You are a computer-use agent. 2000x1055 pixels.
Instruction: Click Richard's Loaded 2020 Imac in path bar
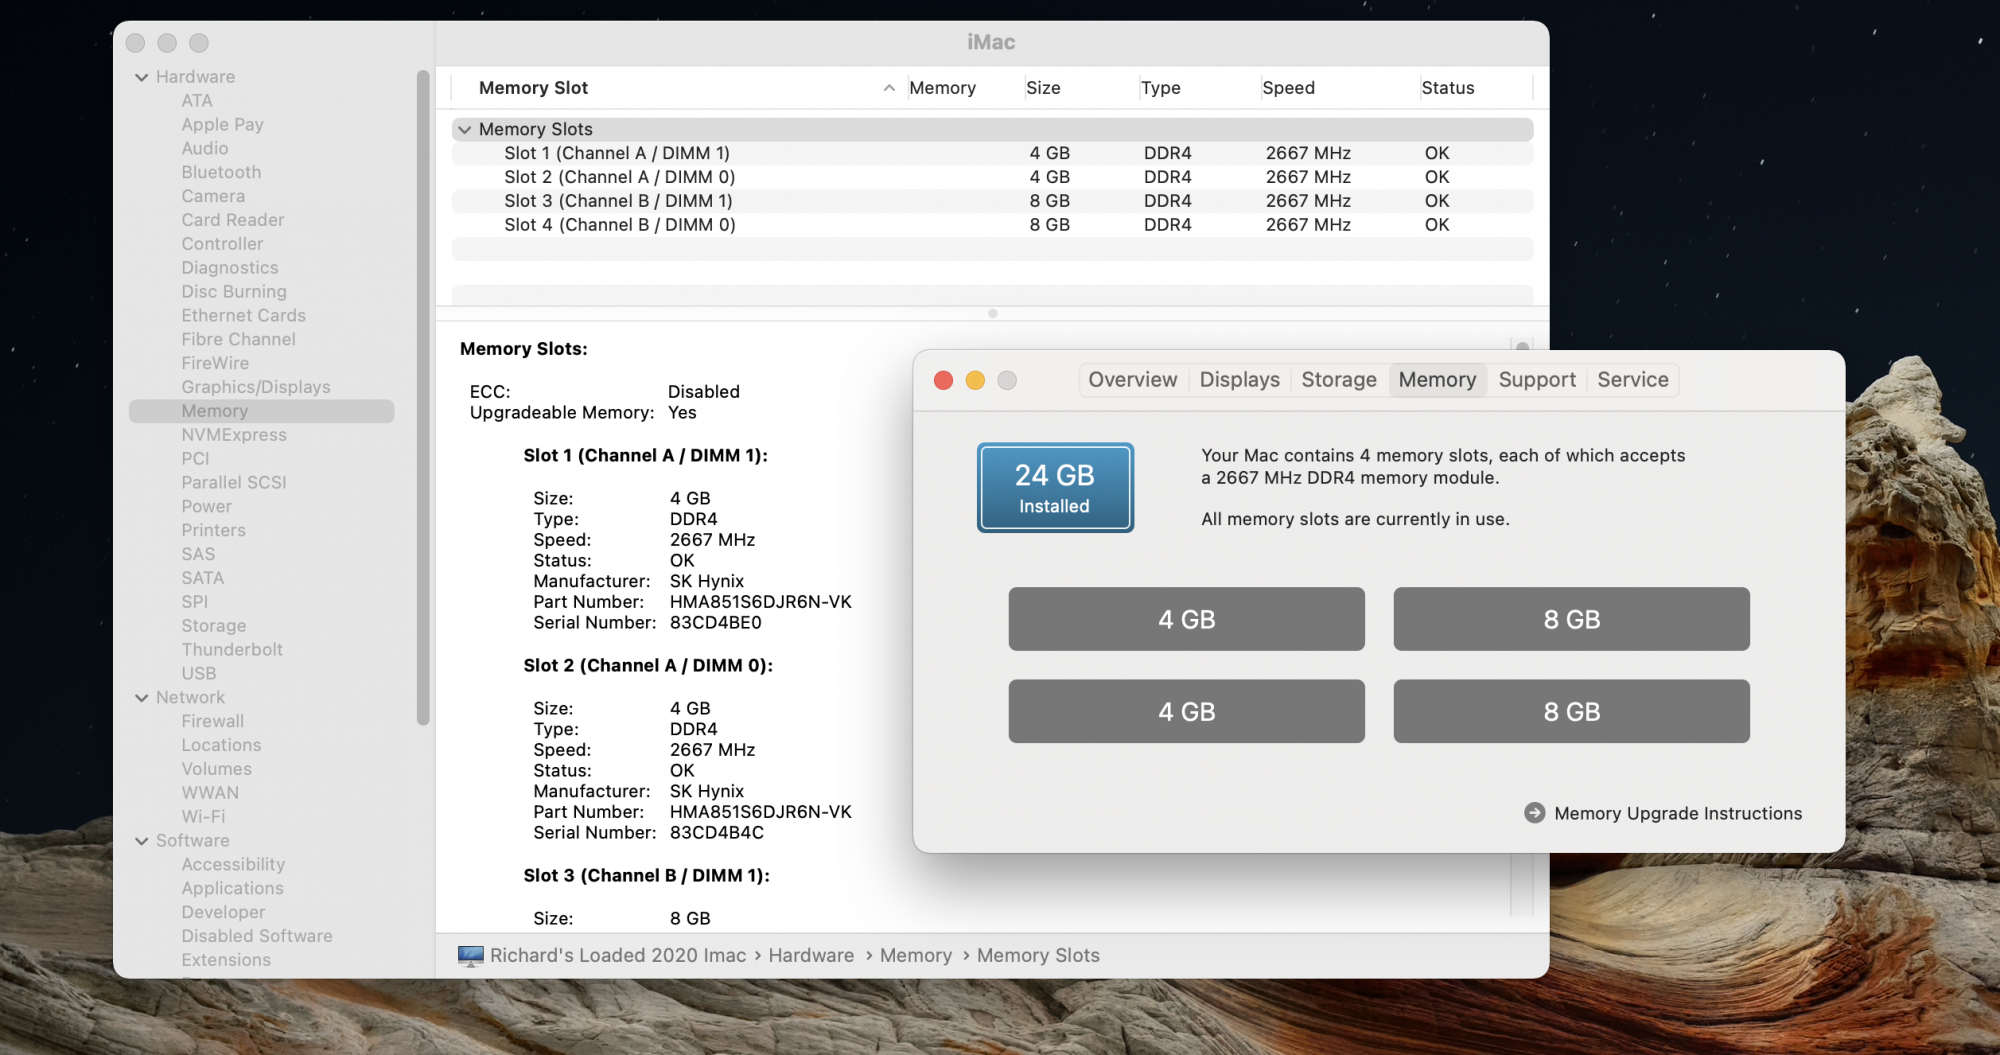[x=618, y=956]
